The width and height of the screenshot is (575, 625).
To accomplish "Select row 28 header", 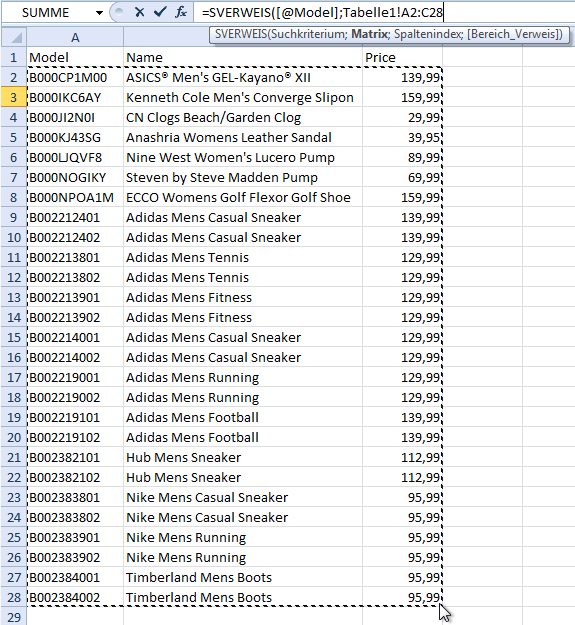I will pos(14,597).
